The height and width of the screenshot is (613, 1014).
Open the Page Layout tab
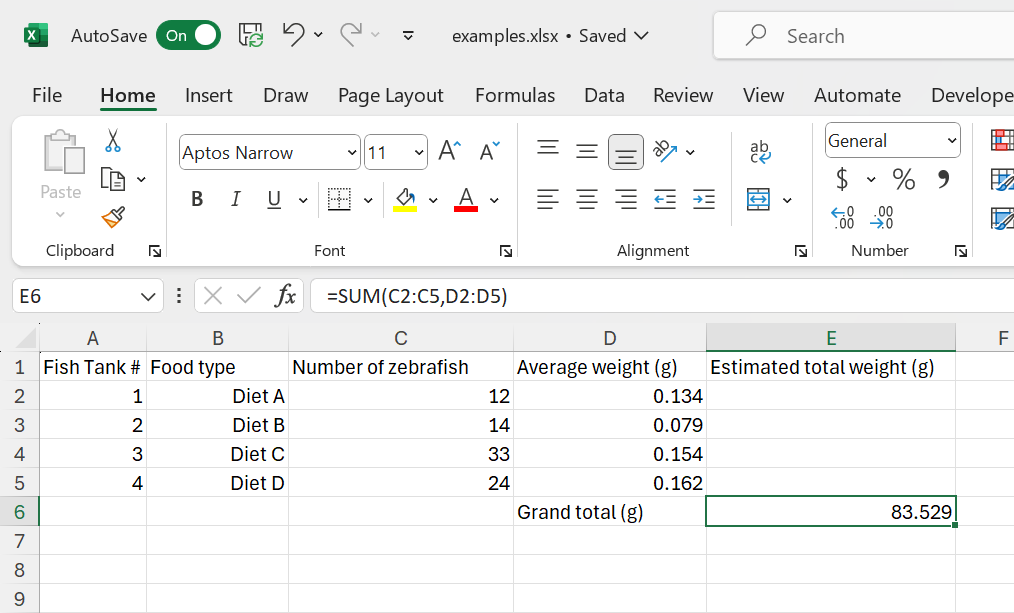(390, 95)
